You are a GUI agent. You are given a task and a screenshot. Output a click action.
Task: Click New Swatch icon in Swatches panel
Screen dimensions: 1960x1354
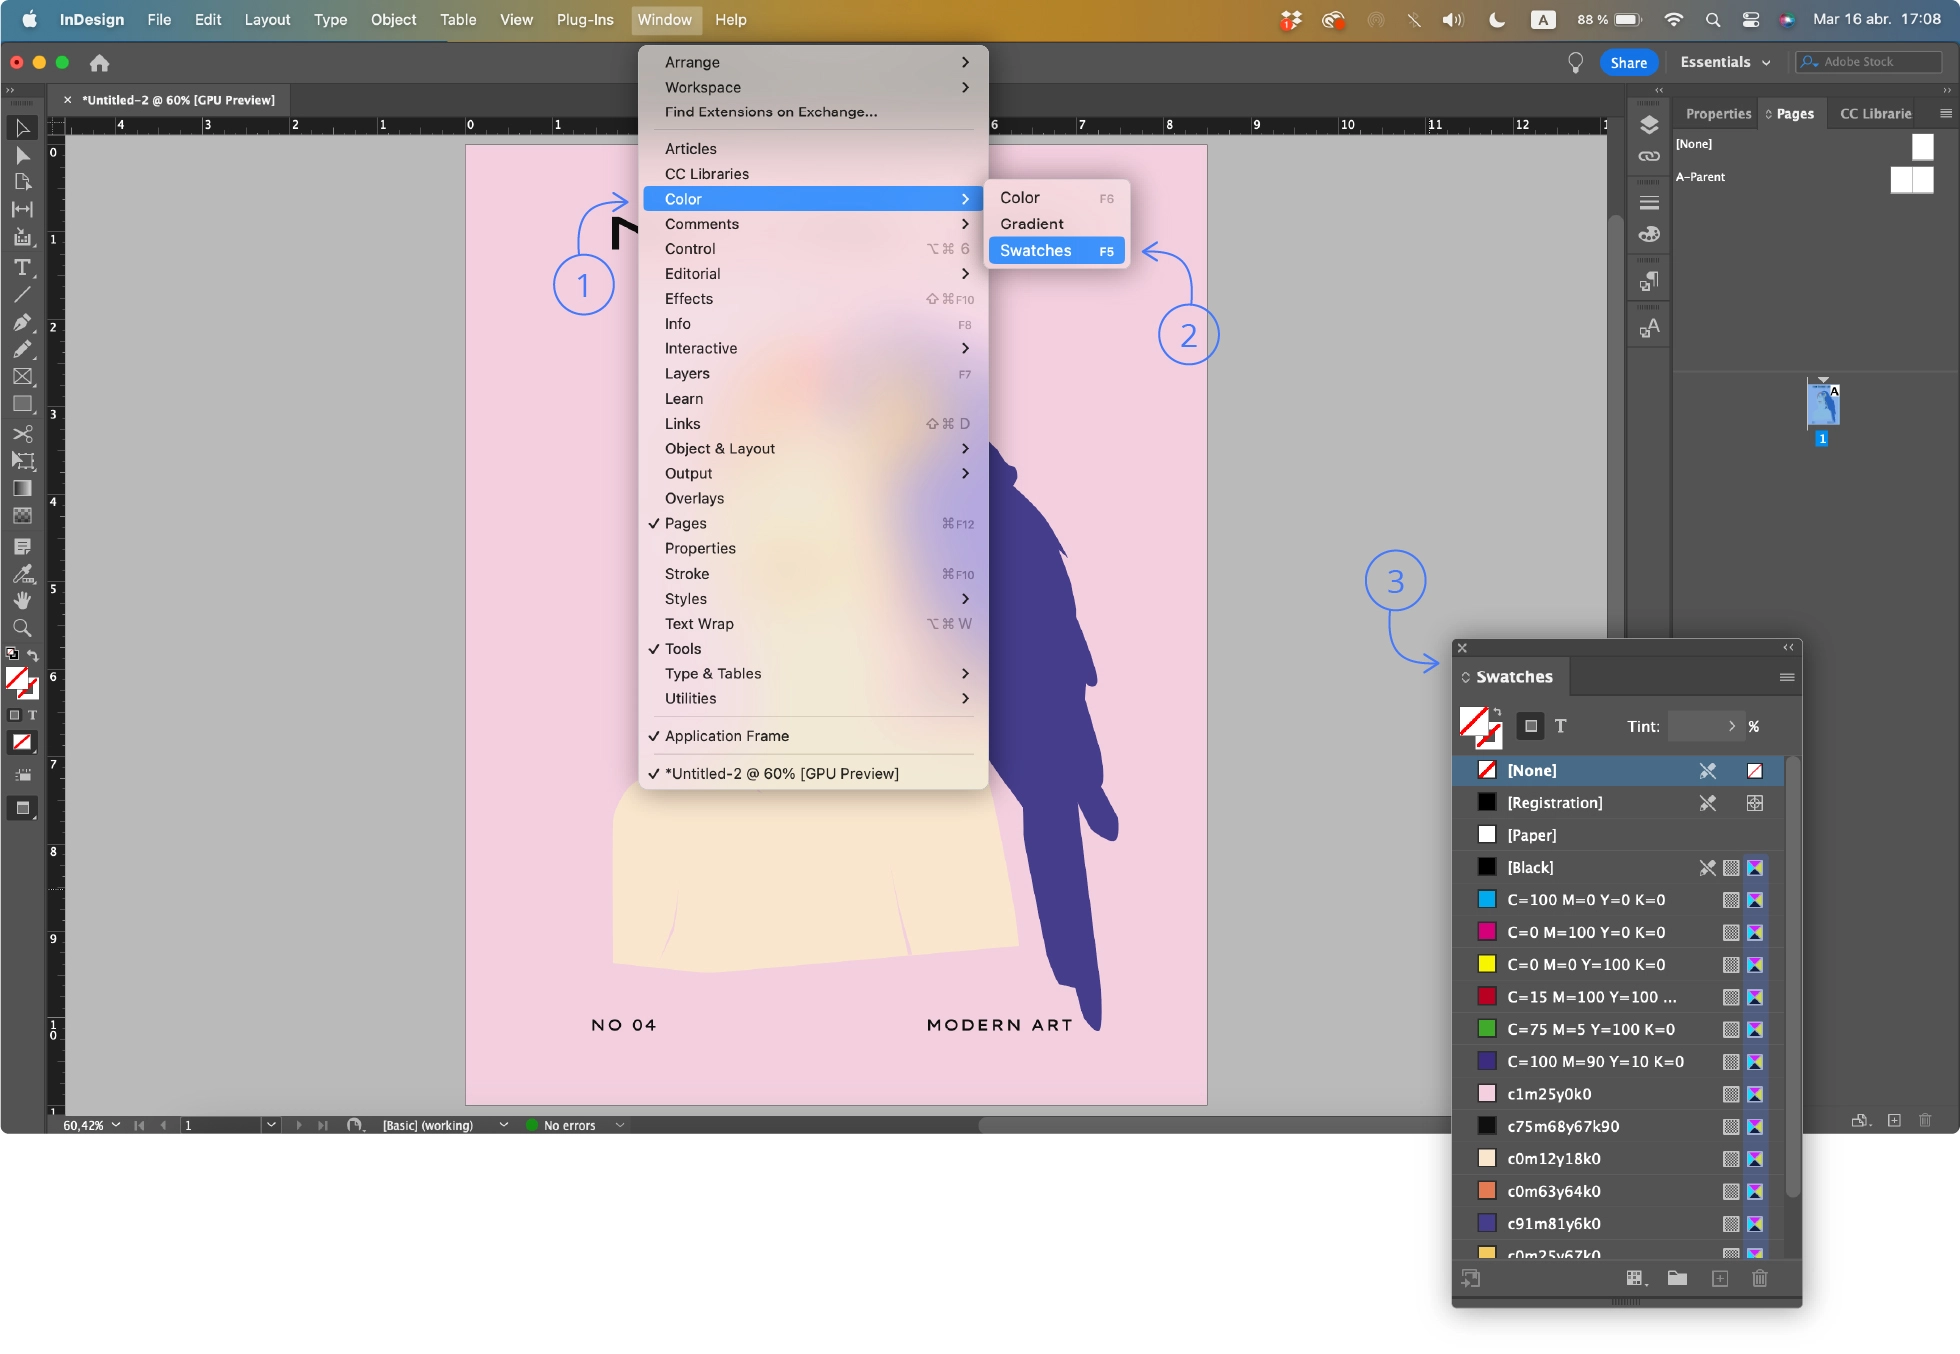point(1720,1279)
